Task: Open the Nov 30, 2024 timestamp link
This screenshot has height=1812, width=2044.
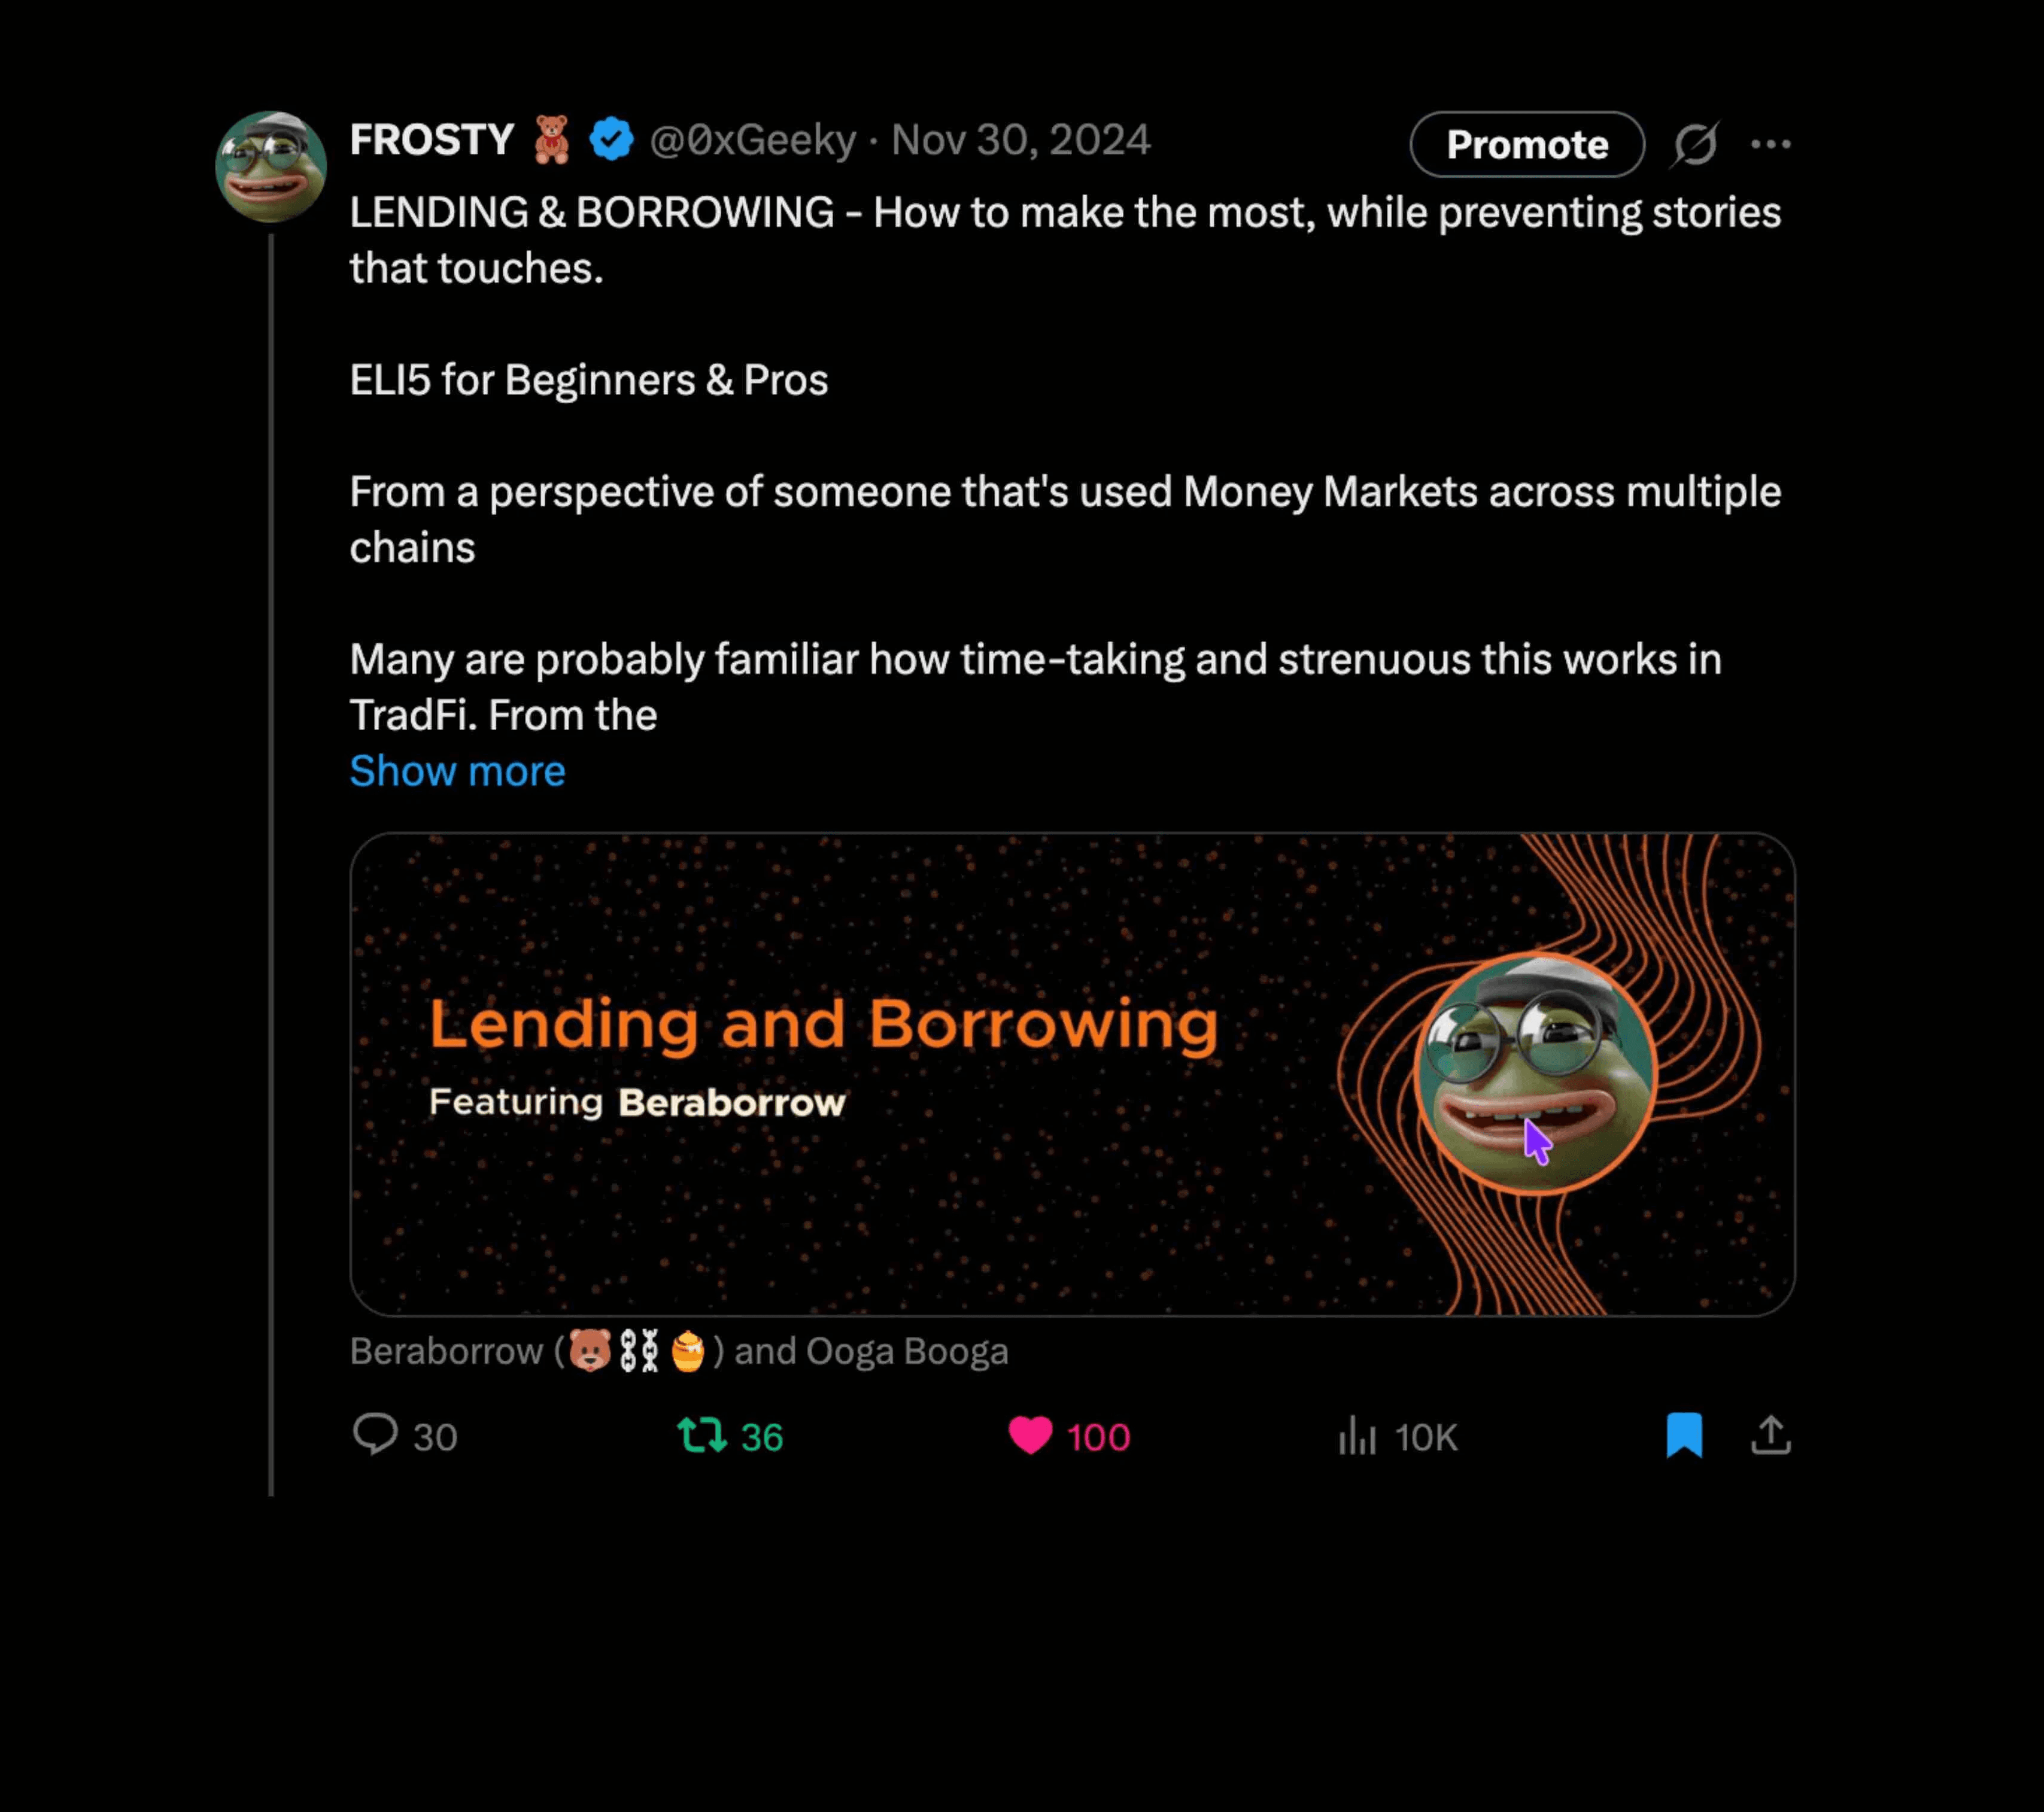Action: pyautogui.click(x=1021, y=140)
